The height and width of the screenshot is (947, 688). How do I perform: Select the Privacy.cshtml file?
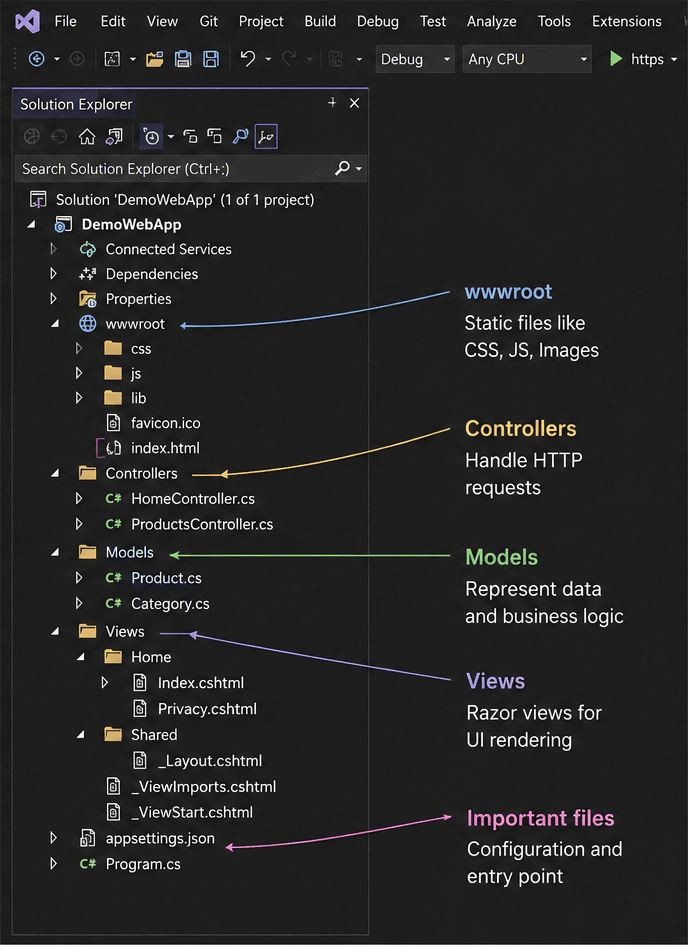pyautogui.click(x=207, y=709)
